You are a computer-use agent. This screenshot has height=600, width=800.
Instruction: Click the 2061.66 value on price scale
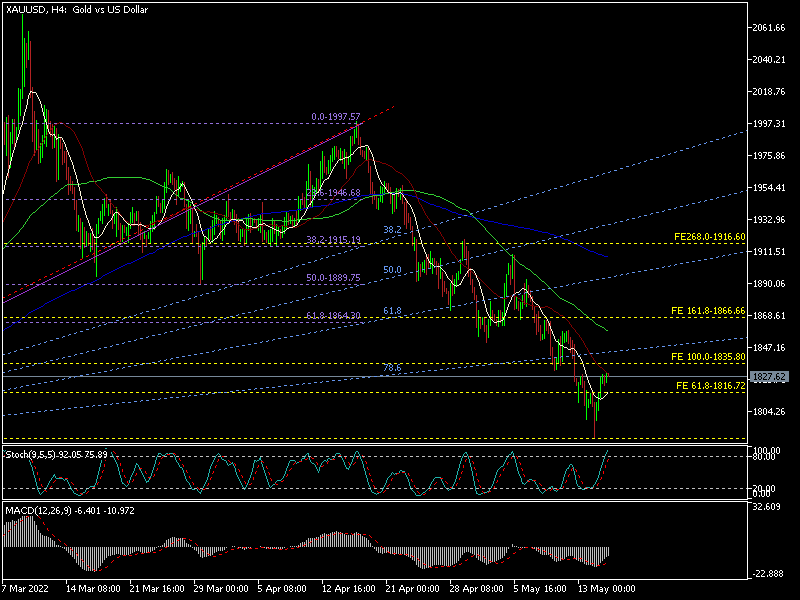click(x=770, y=28)
